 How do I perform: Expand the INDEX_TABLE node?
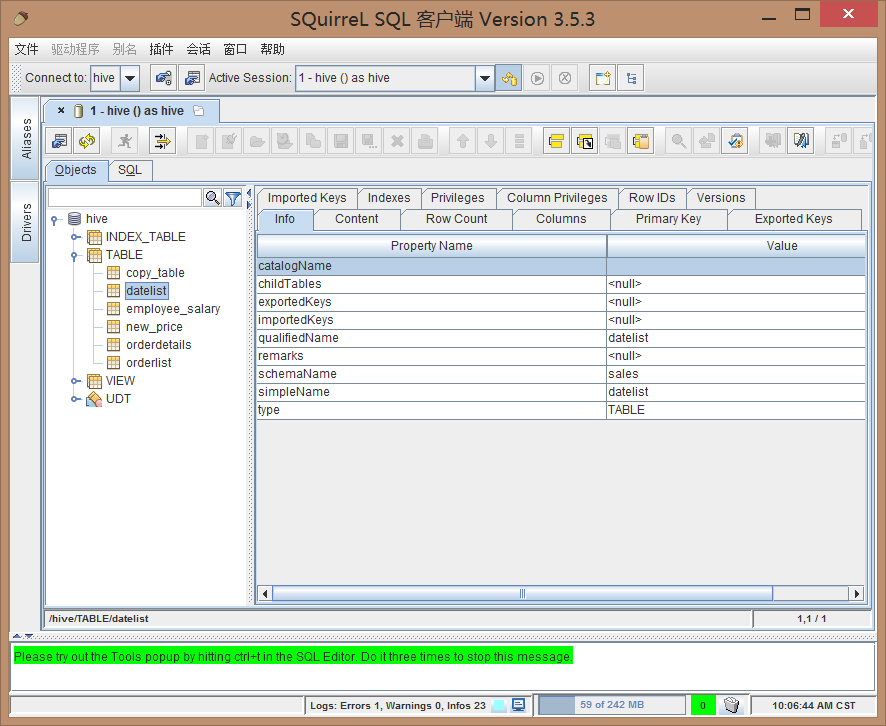tap(75, 237)
